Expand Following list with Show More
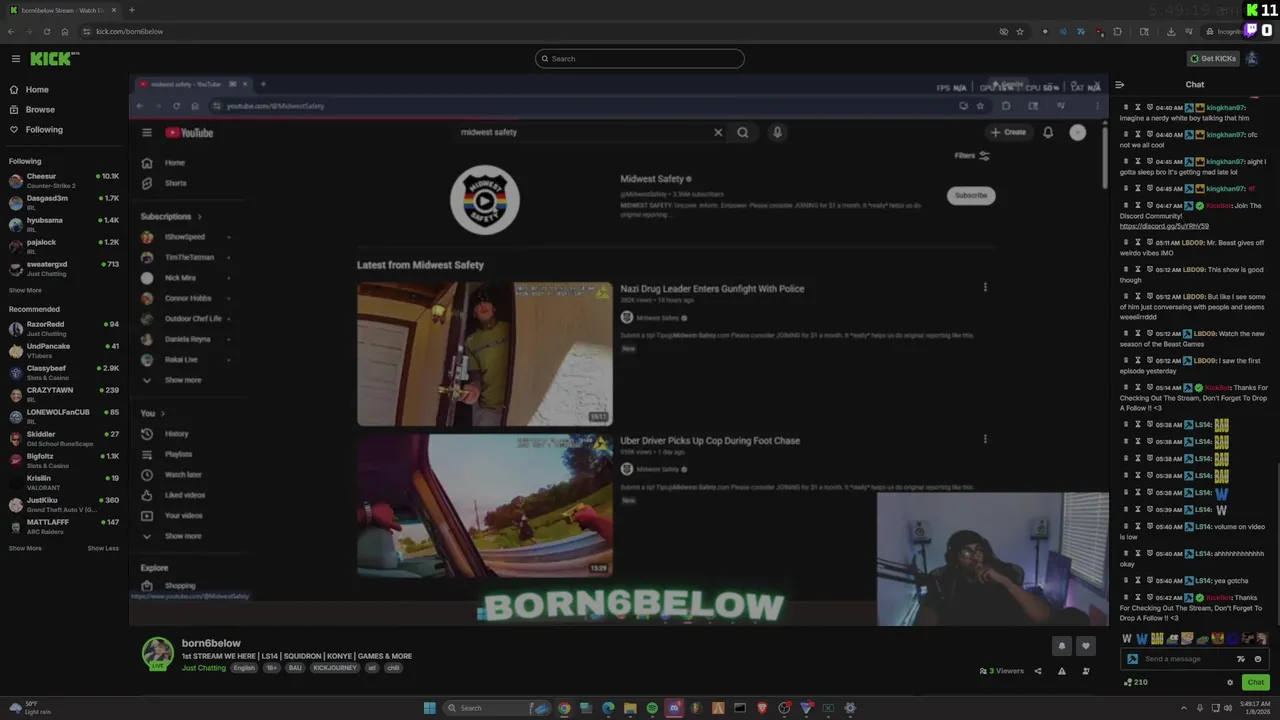 (25, 291)
